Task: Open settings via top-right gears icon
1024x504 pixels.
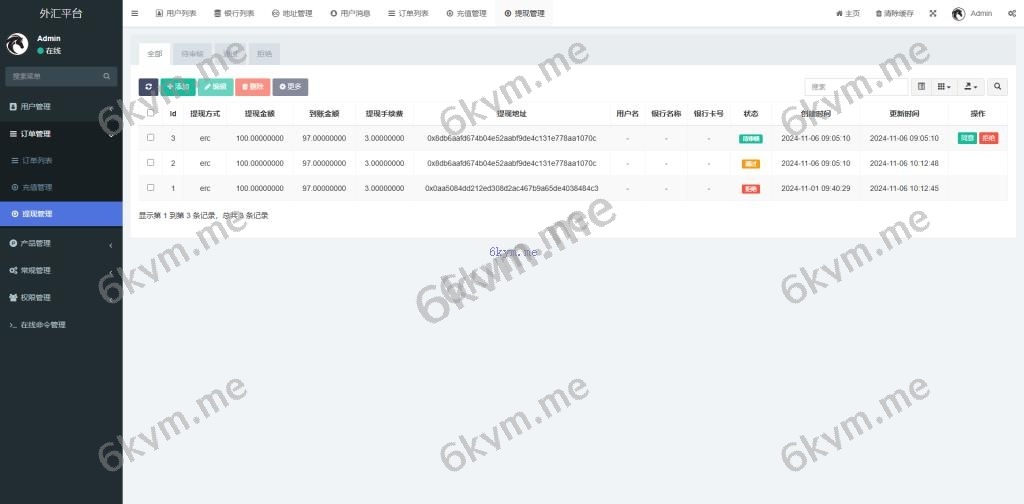Action: coord(1012,13)
